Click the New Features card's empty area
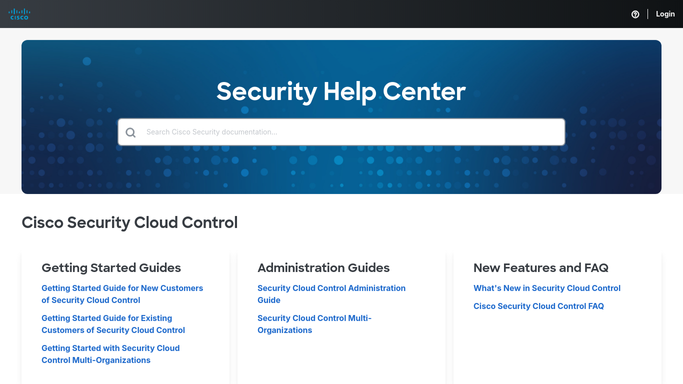Image resolution: width=683 pixels, height=384 pixels. pos(557,348)
